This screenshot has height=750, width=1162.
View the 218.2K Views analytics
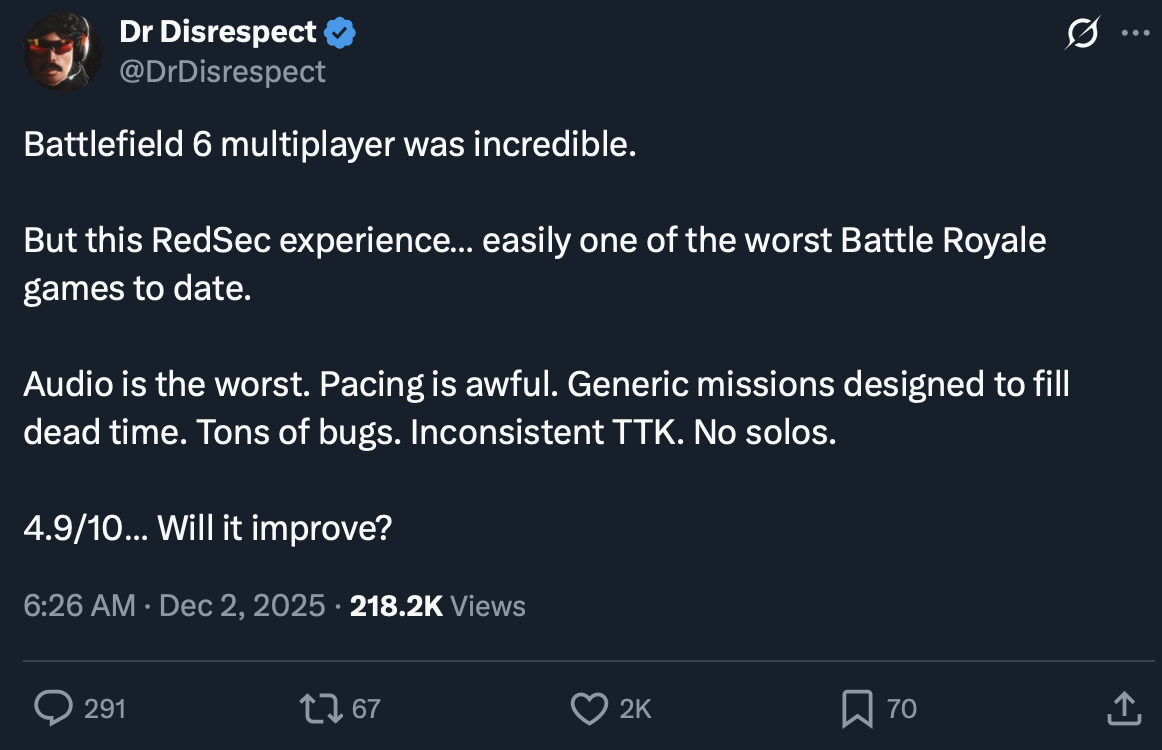(x=437, y=605)
